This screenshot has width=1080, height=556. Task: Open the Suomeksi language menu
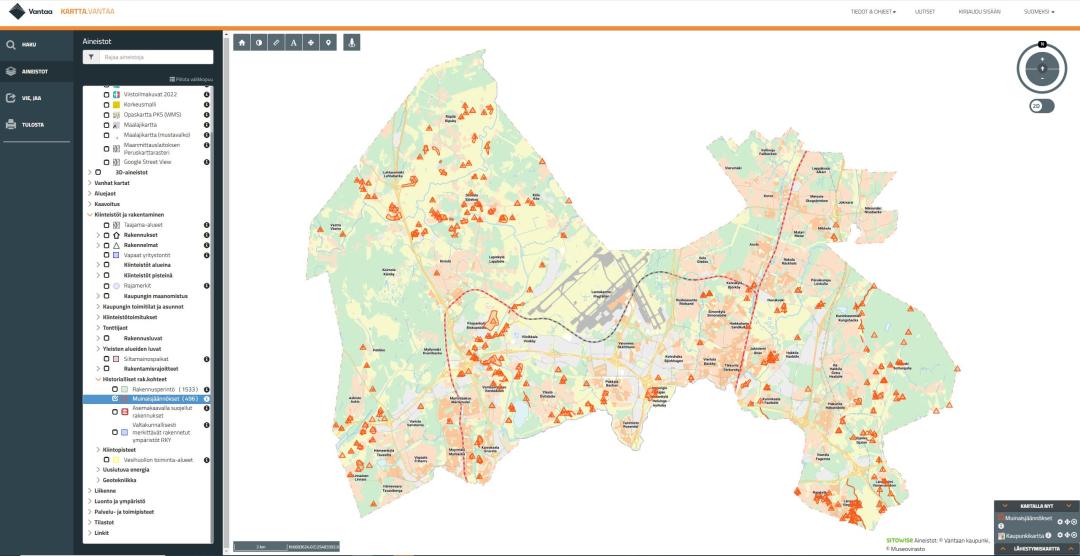tap(1039, 12)
